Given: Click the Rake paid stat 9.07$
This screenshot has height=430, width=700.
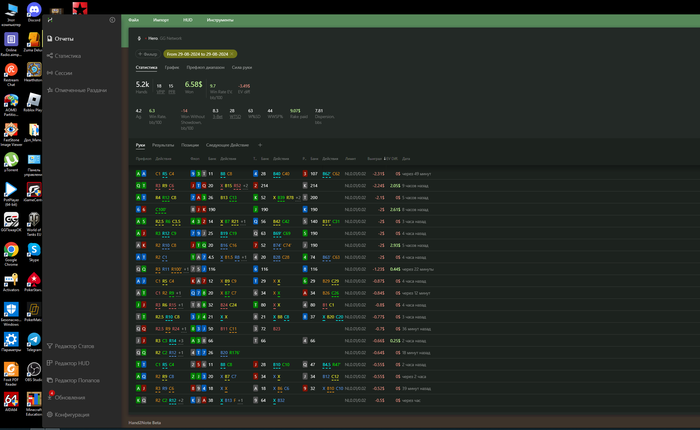Looking at the screenshot, I should point(298,113).
